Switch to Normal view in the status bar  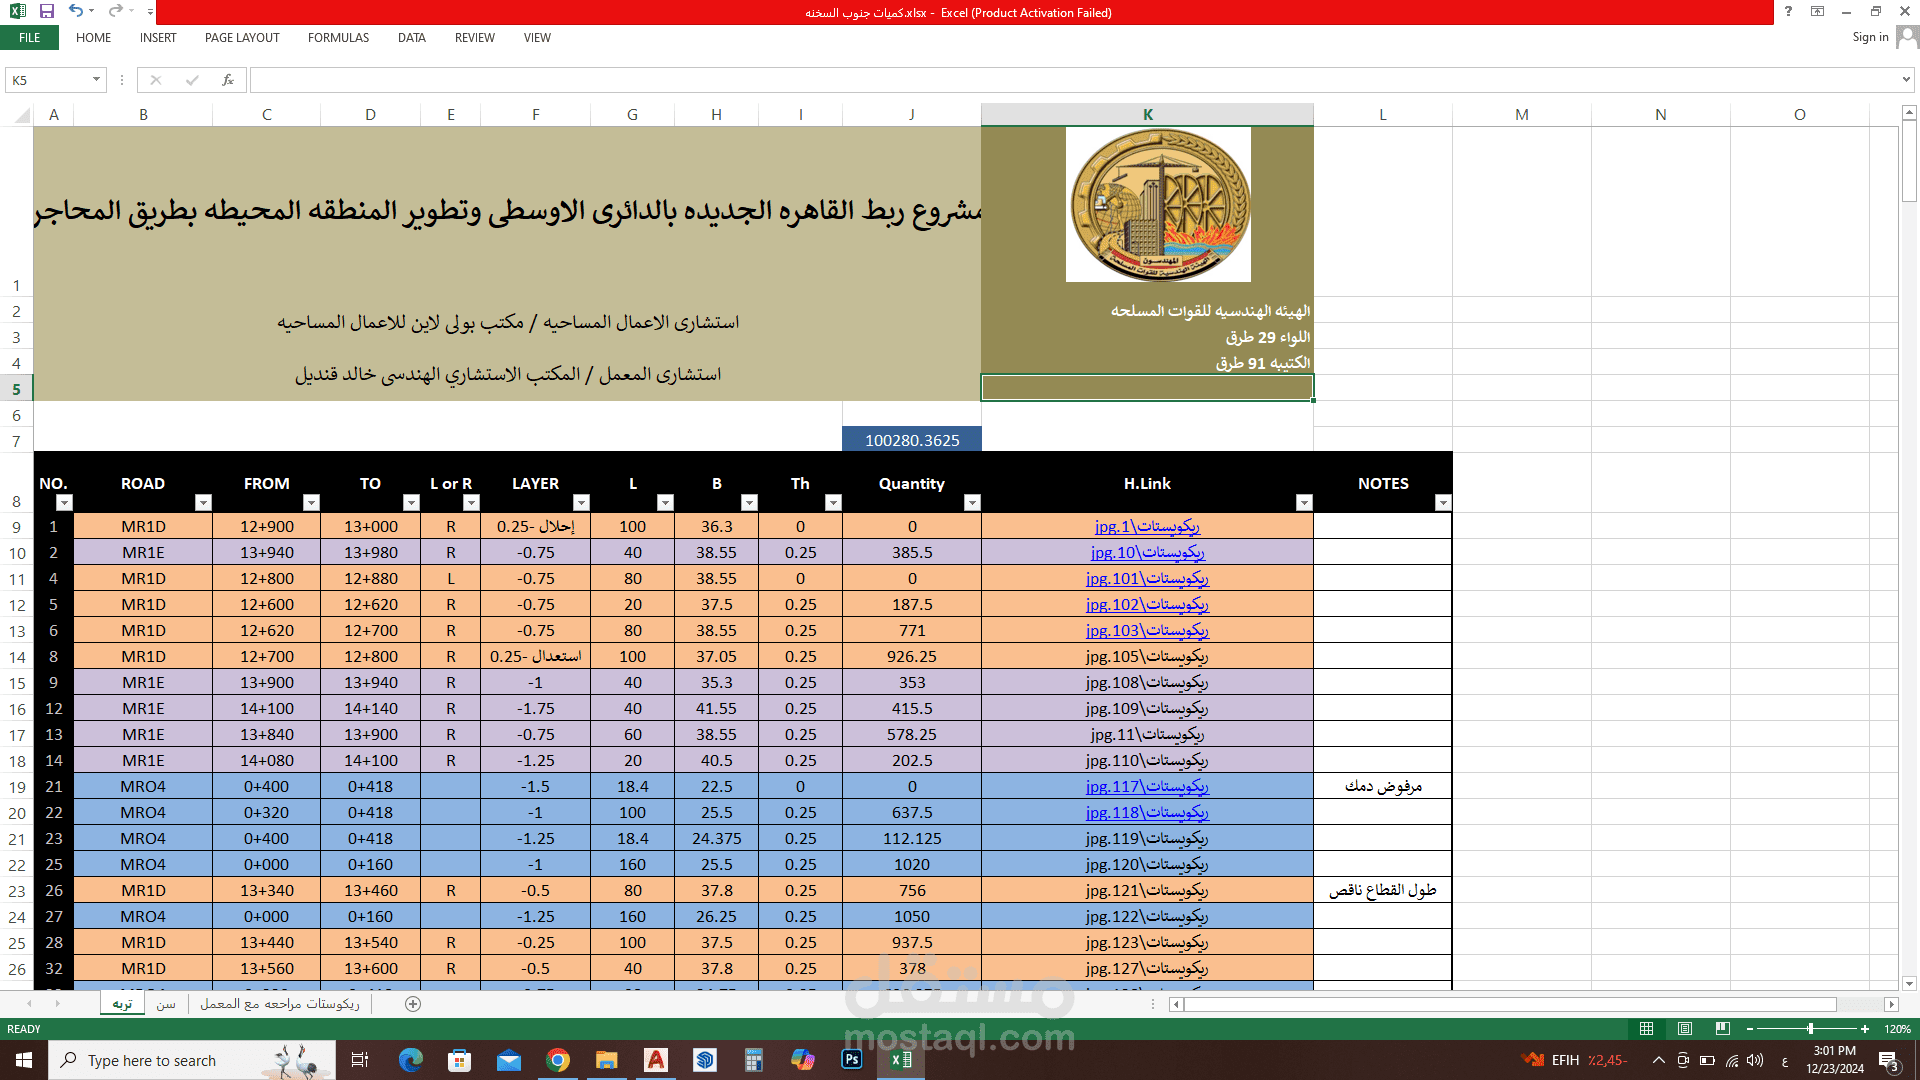tap(1646, 1028)
